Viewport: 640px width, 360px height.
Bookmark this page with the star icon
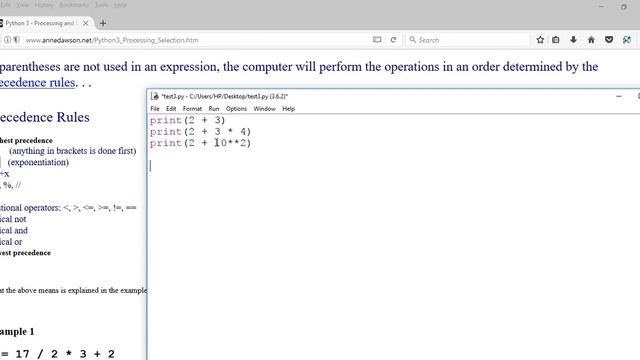(540, 40)
